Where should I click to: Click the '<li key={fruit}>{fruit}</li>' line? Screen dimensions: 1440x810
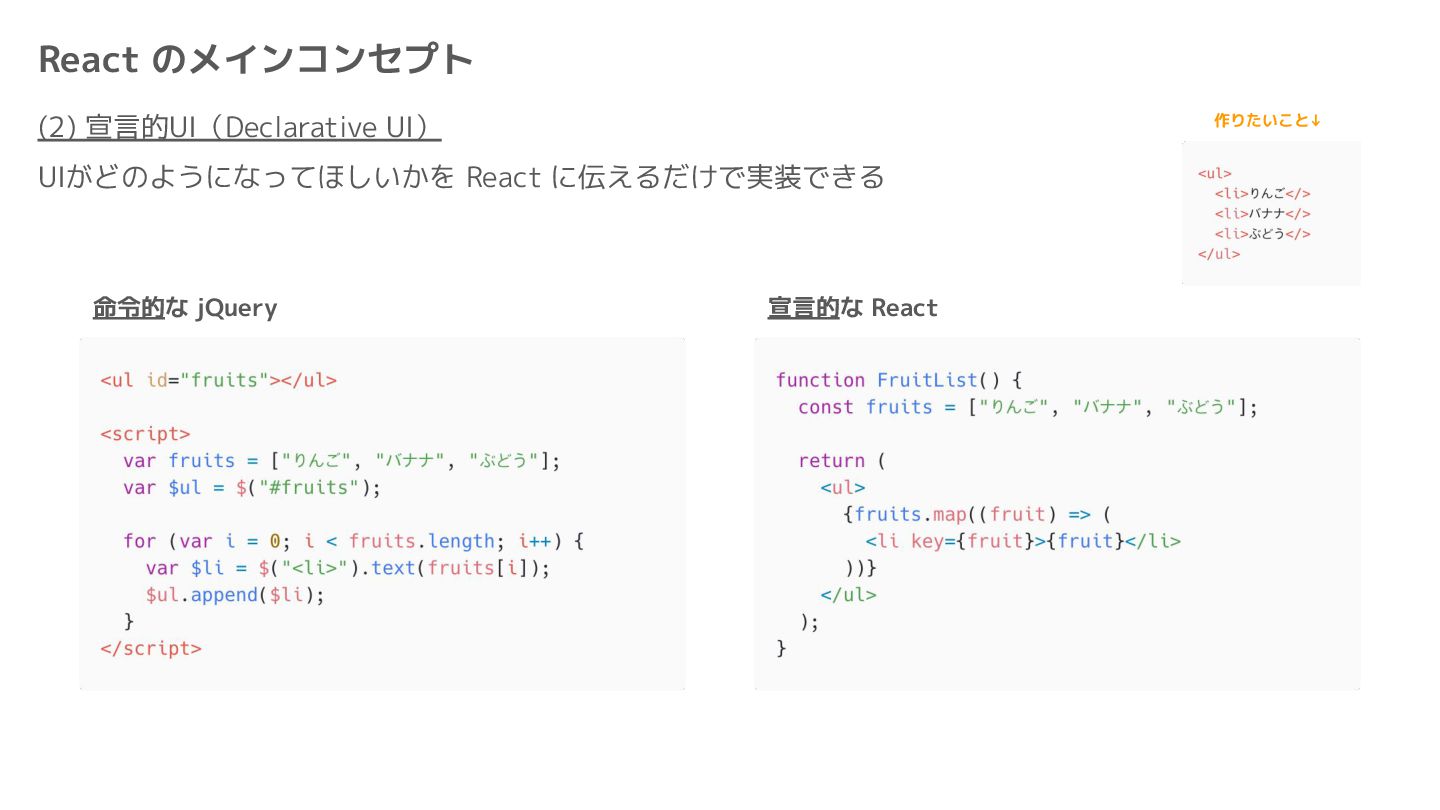pyautogui.click(x=1023, y=541)
